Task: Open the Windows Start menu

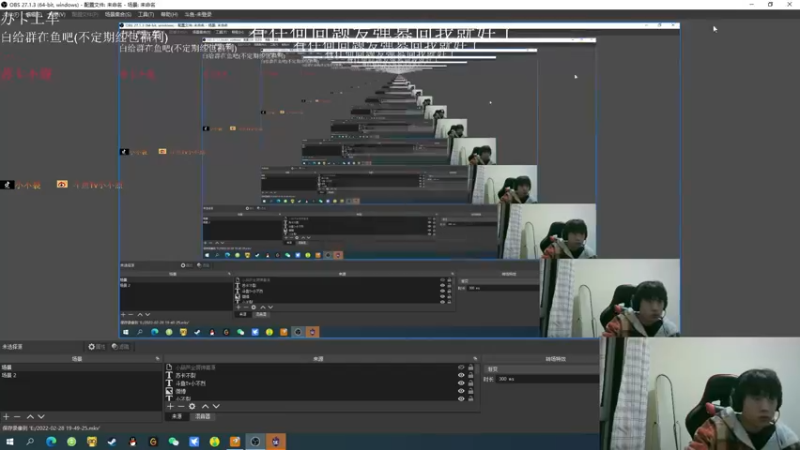Action: click(10, 442)
